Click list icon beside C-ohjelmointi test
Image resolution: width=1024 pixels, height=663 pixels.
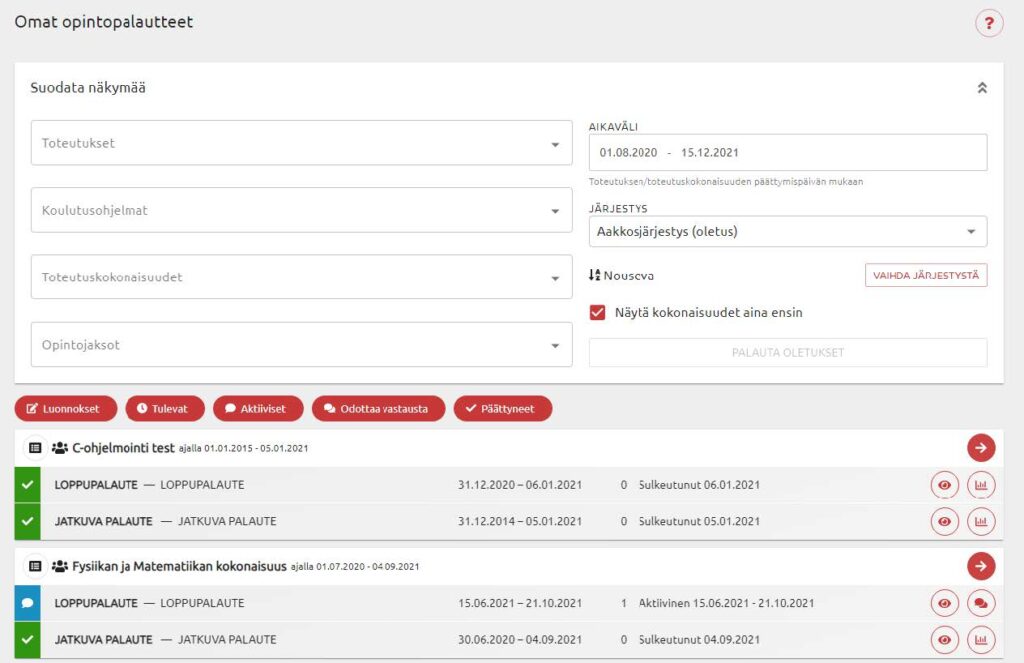pyautogui.click(x=35, y=448)
